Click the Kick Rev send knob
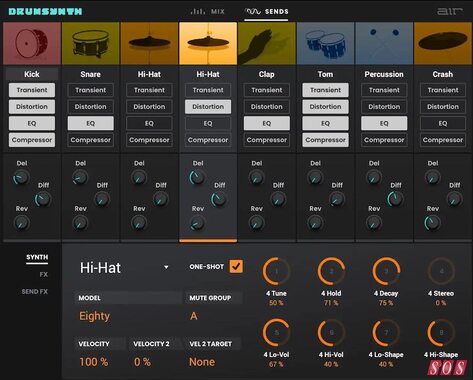Screen dimensions: 473x380 click(x=21, y=223)
